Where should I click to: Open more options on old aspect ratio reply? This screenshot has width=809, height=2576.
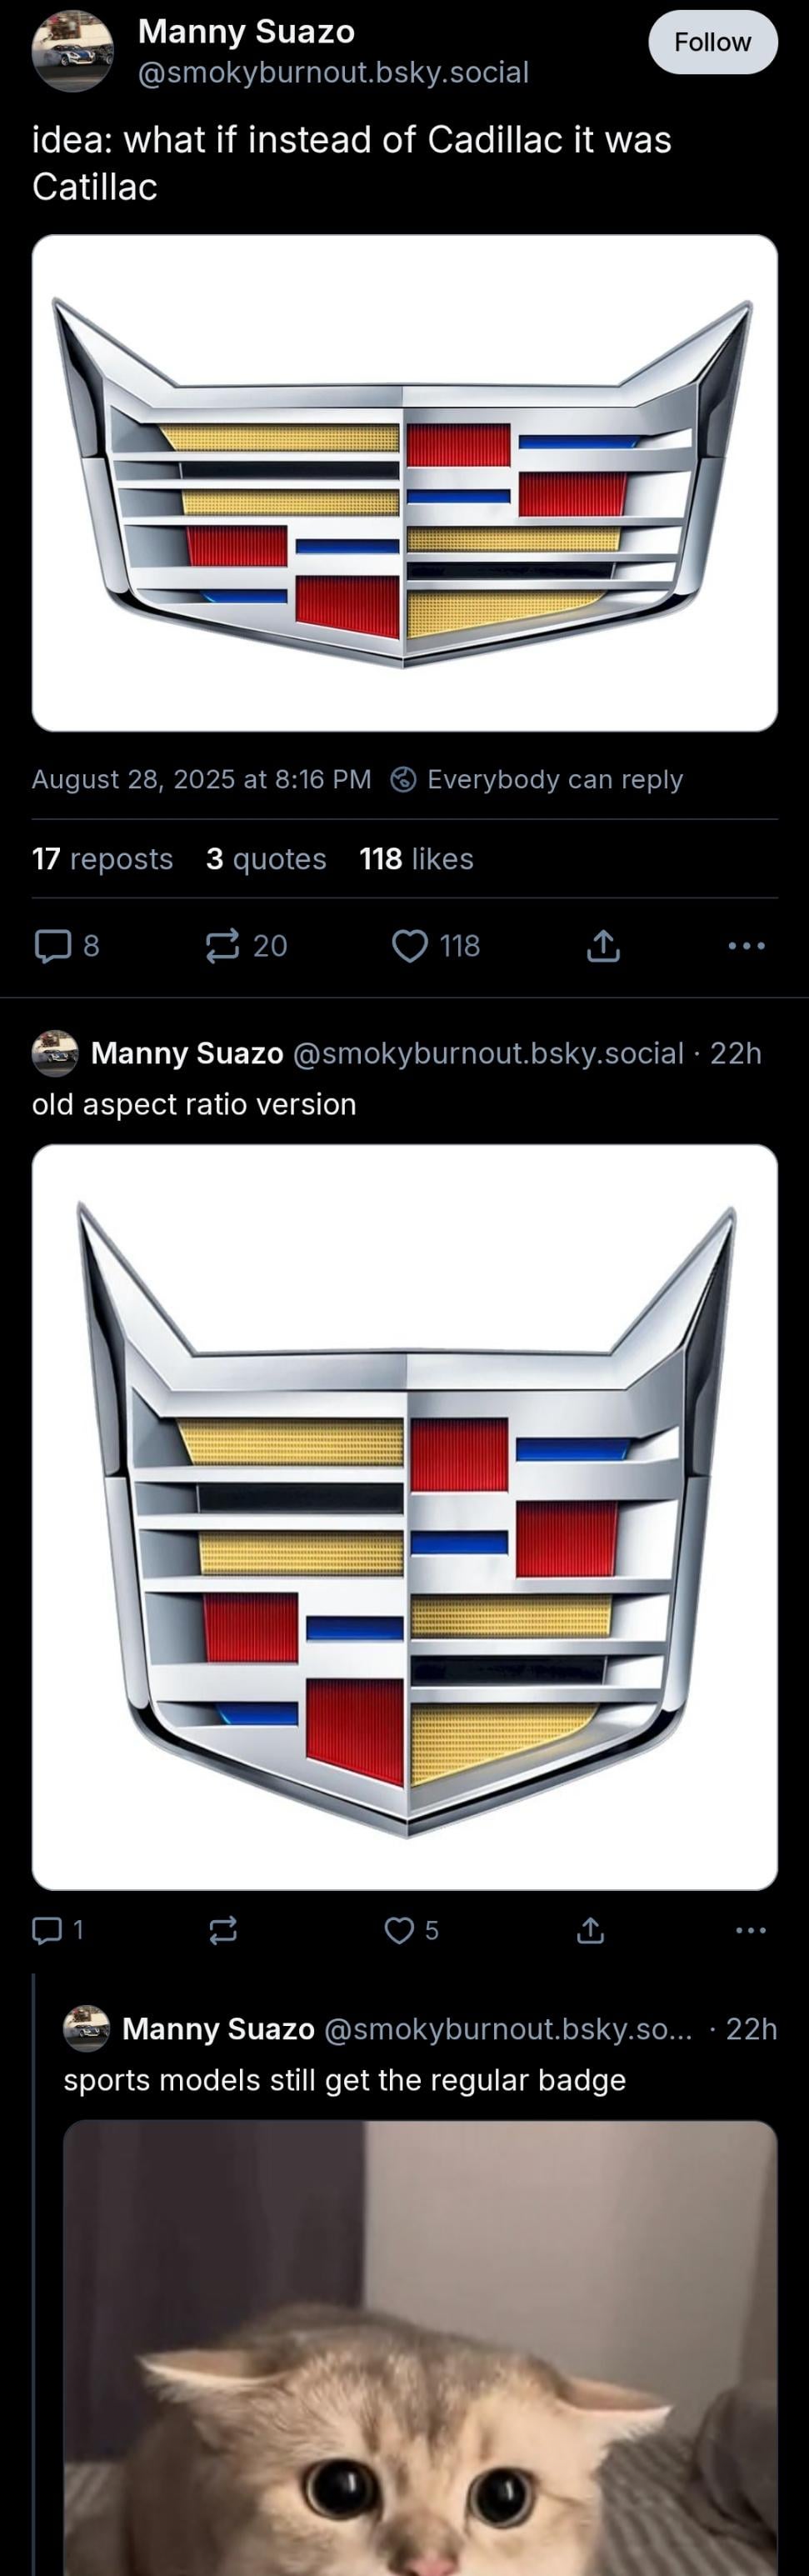pyautogui.click(x=751, y=1930)
